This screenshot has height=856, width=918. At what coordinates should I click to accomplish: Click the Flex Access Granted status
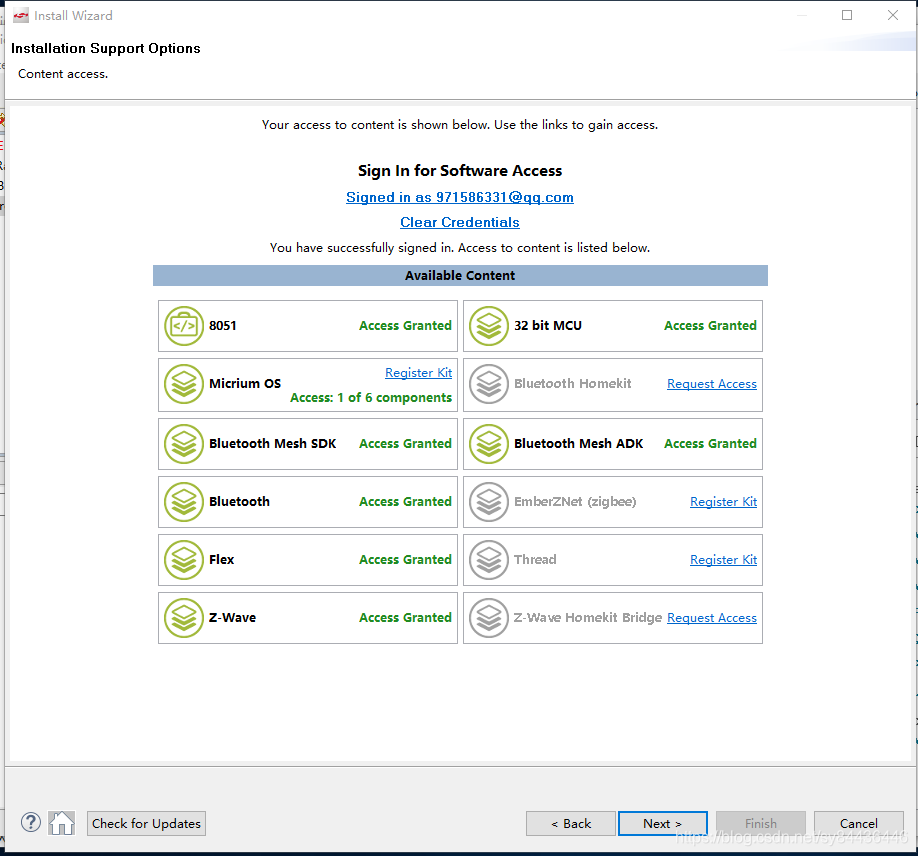tap(405, 560)
